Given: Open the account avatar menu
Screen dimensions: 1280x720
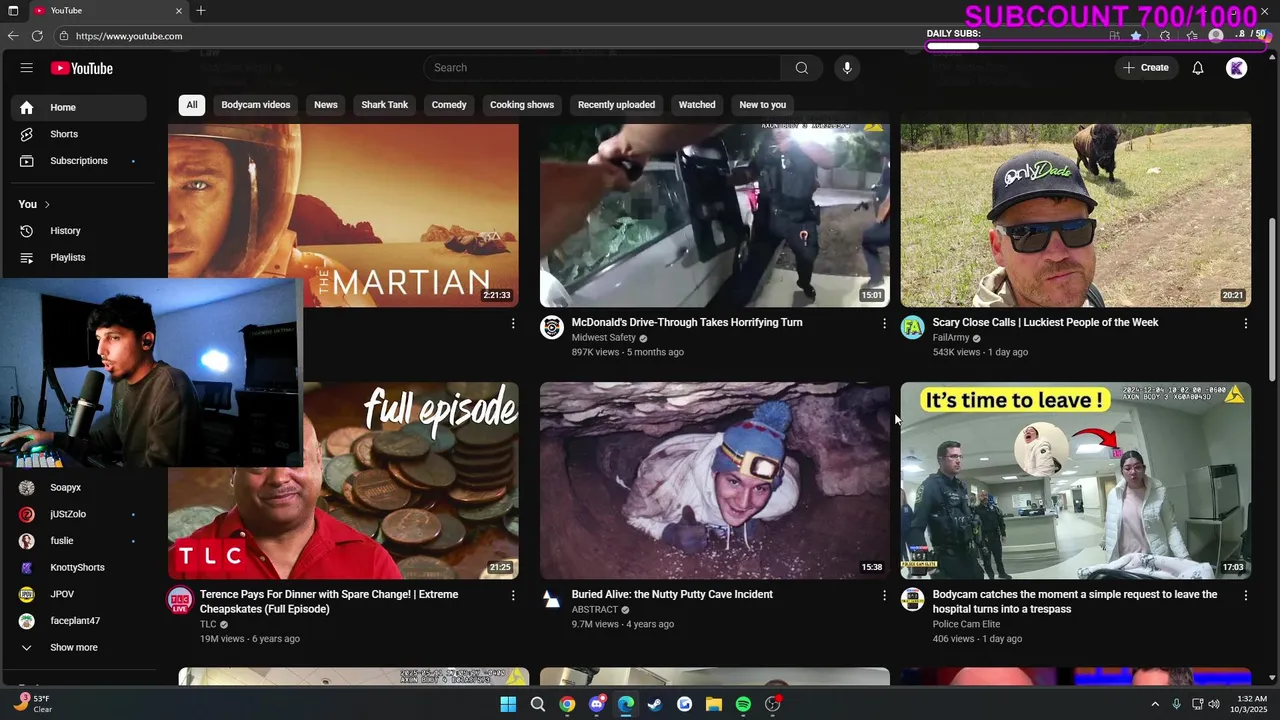Looking at the screenshot, I should click(x=1237, y=68).
